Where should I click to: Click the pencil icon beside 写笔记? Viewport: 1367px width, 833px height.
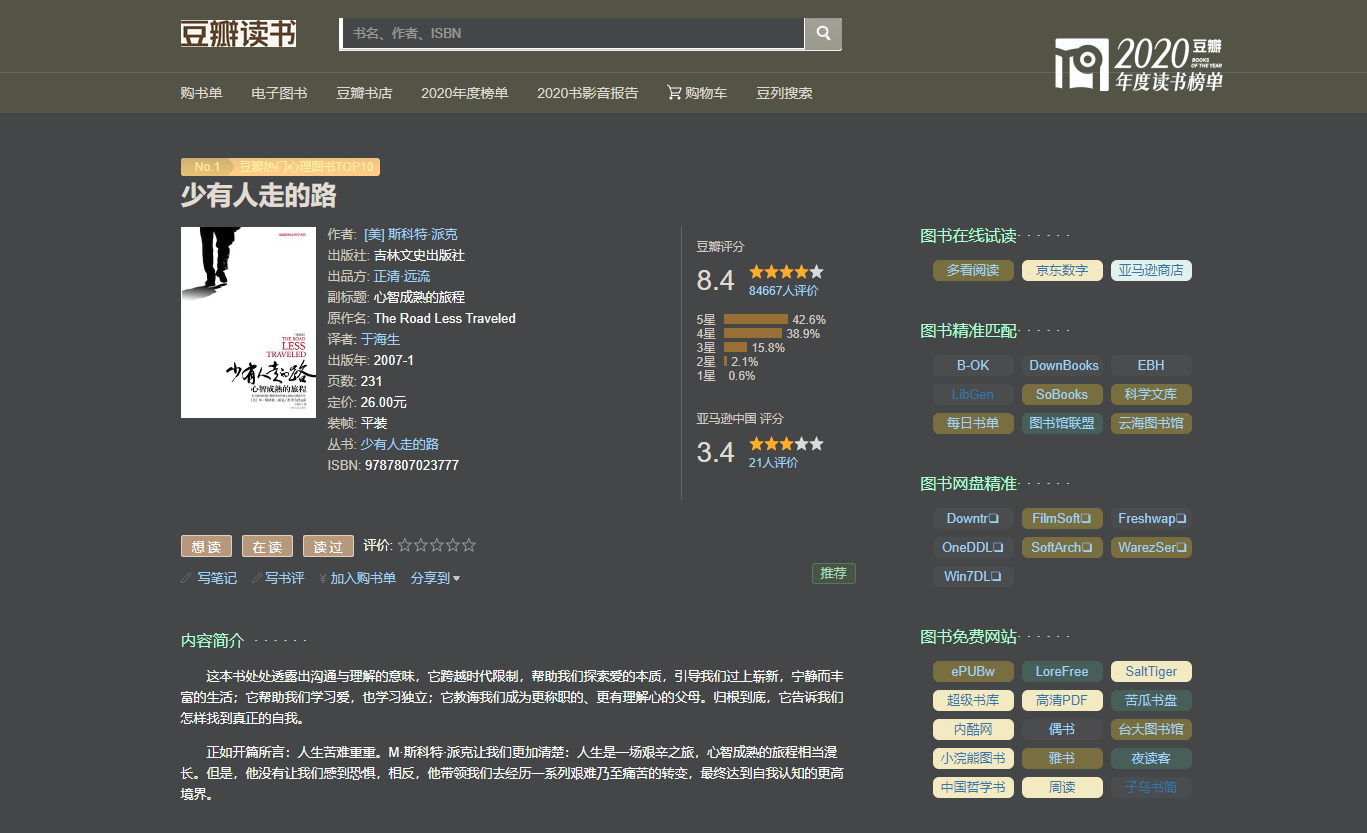186,578
